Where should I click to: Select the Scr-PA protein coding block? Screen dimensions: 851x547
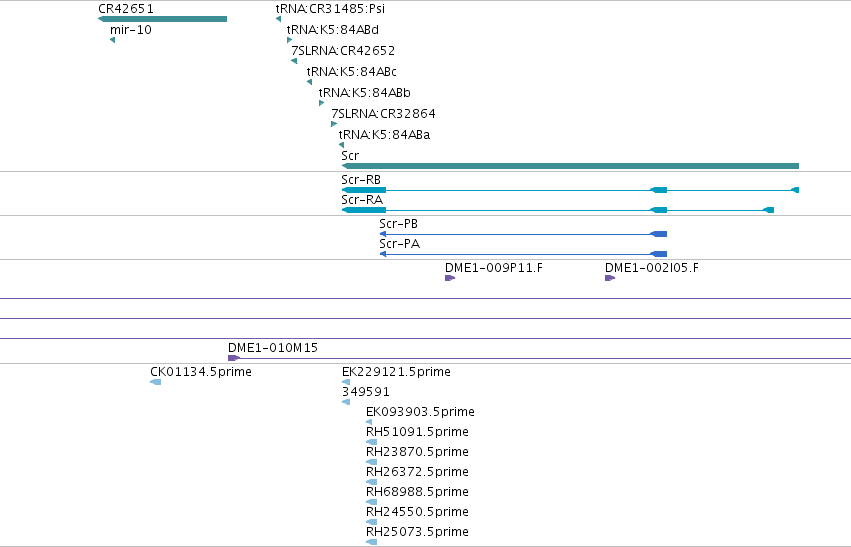tap(658, 254)
